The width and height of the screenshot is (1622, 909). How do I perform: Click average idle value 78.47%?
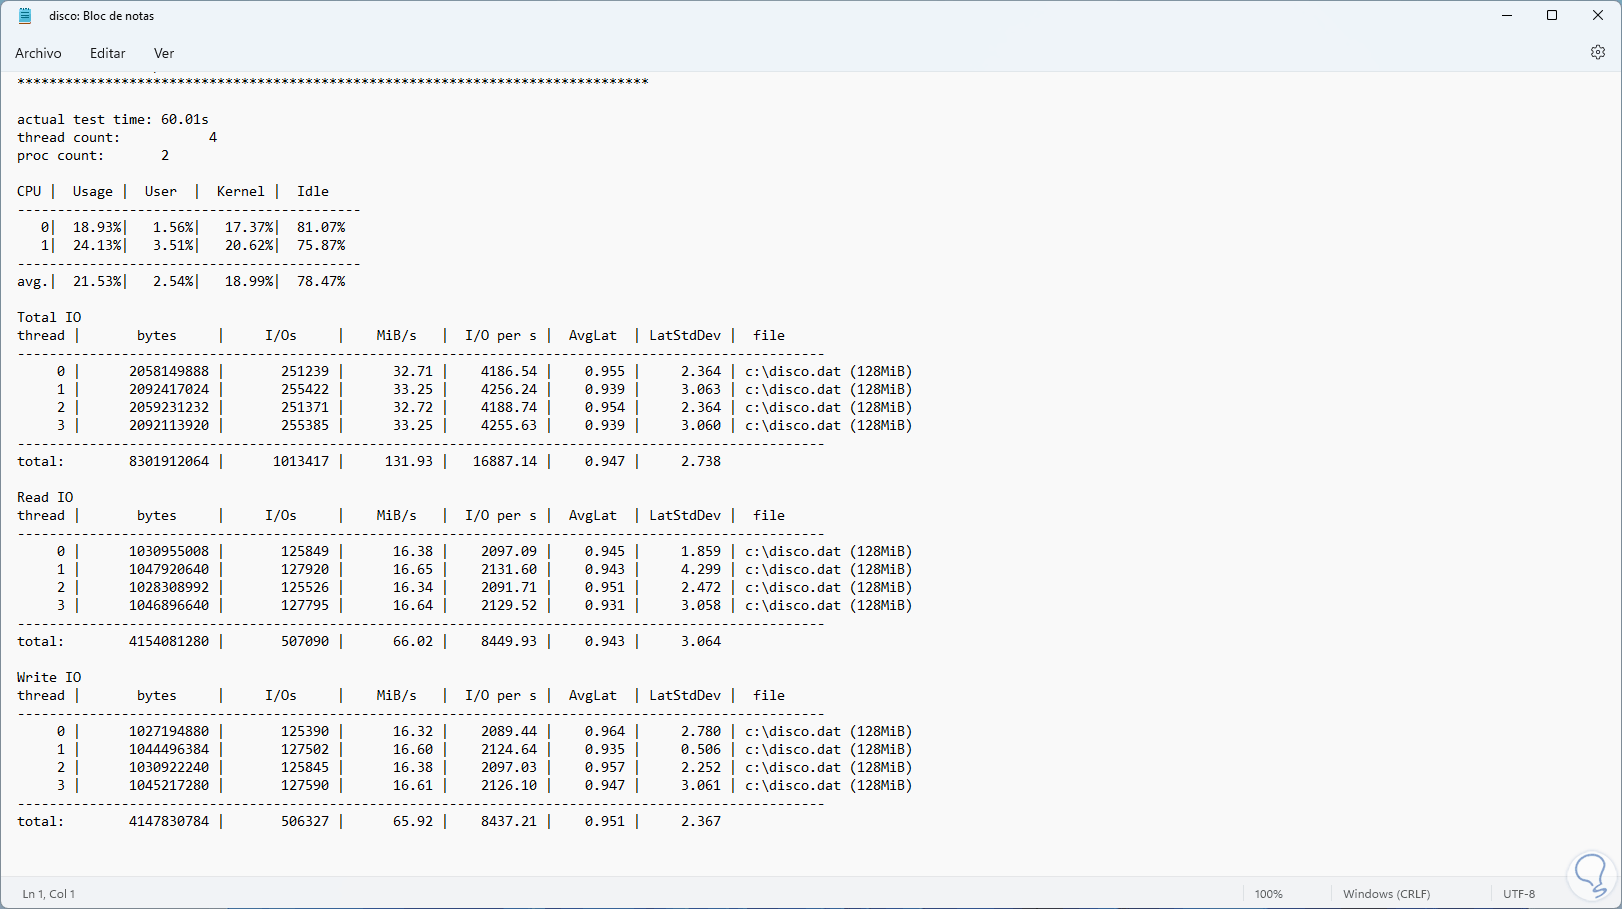tap(321, 281)
